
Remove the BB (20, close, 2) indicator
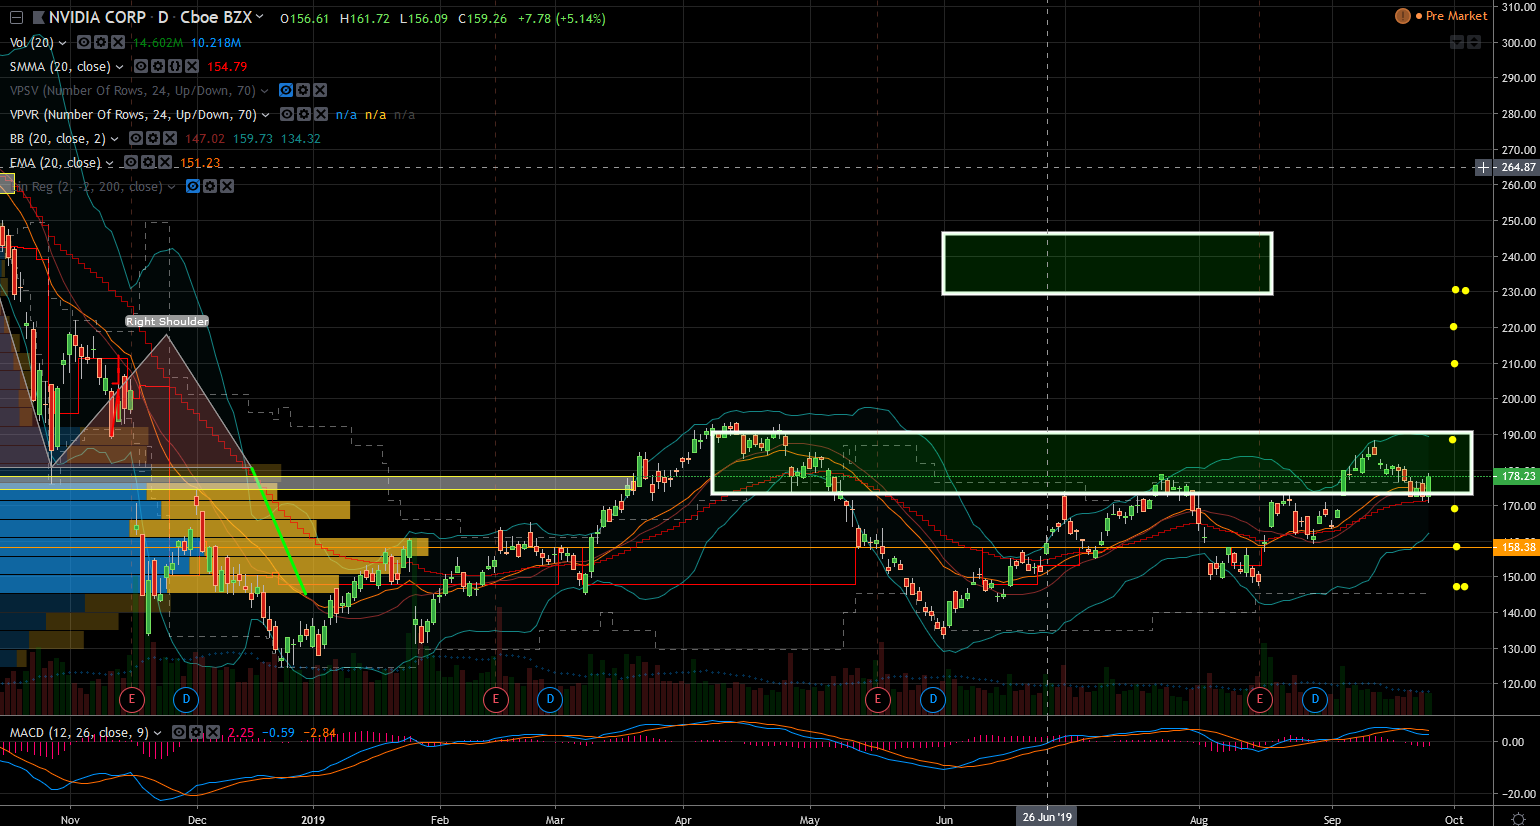(170, 138)
